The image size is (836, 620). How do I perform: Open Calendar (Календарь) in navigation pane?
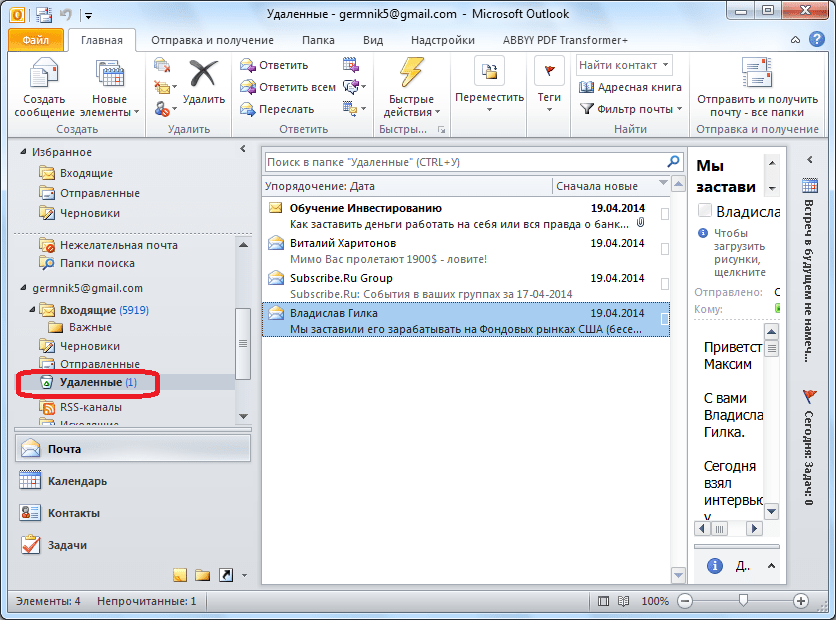pos(77,481)
